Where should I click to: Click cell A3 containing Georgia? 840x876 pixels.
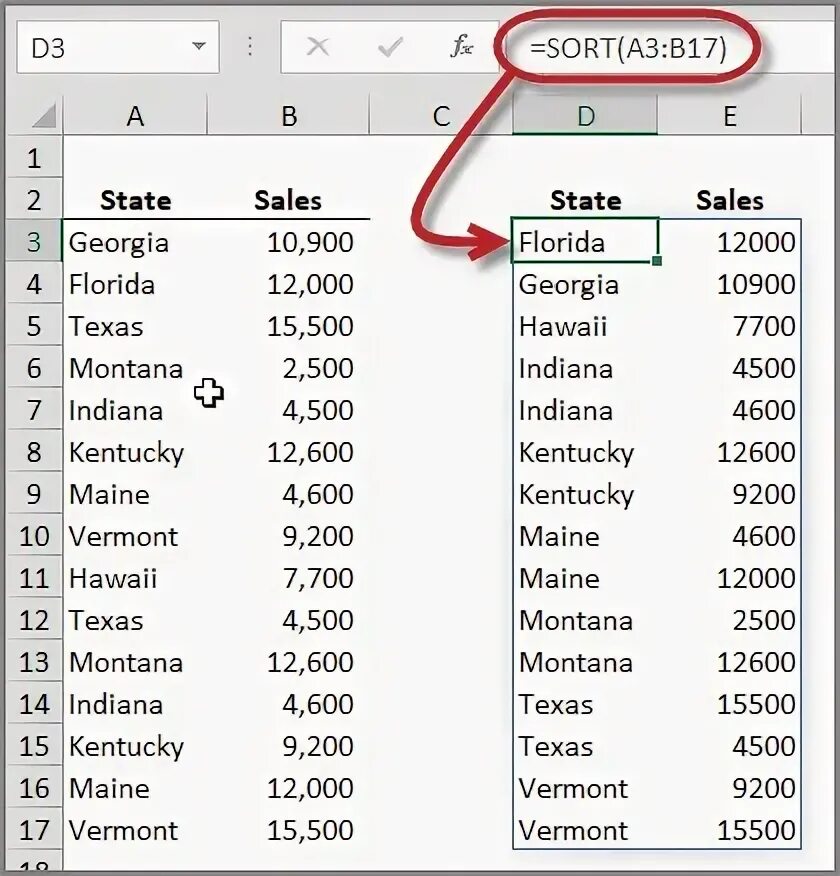(135, 242)
